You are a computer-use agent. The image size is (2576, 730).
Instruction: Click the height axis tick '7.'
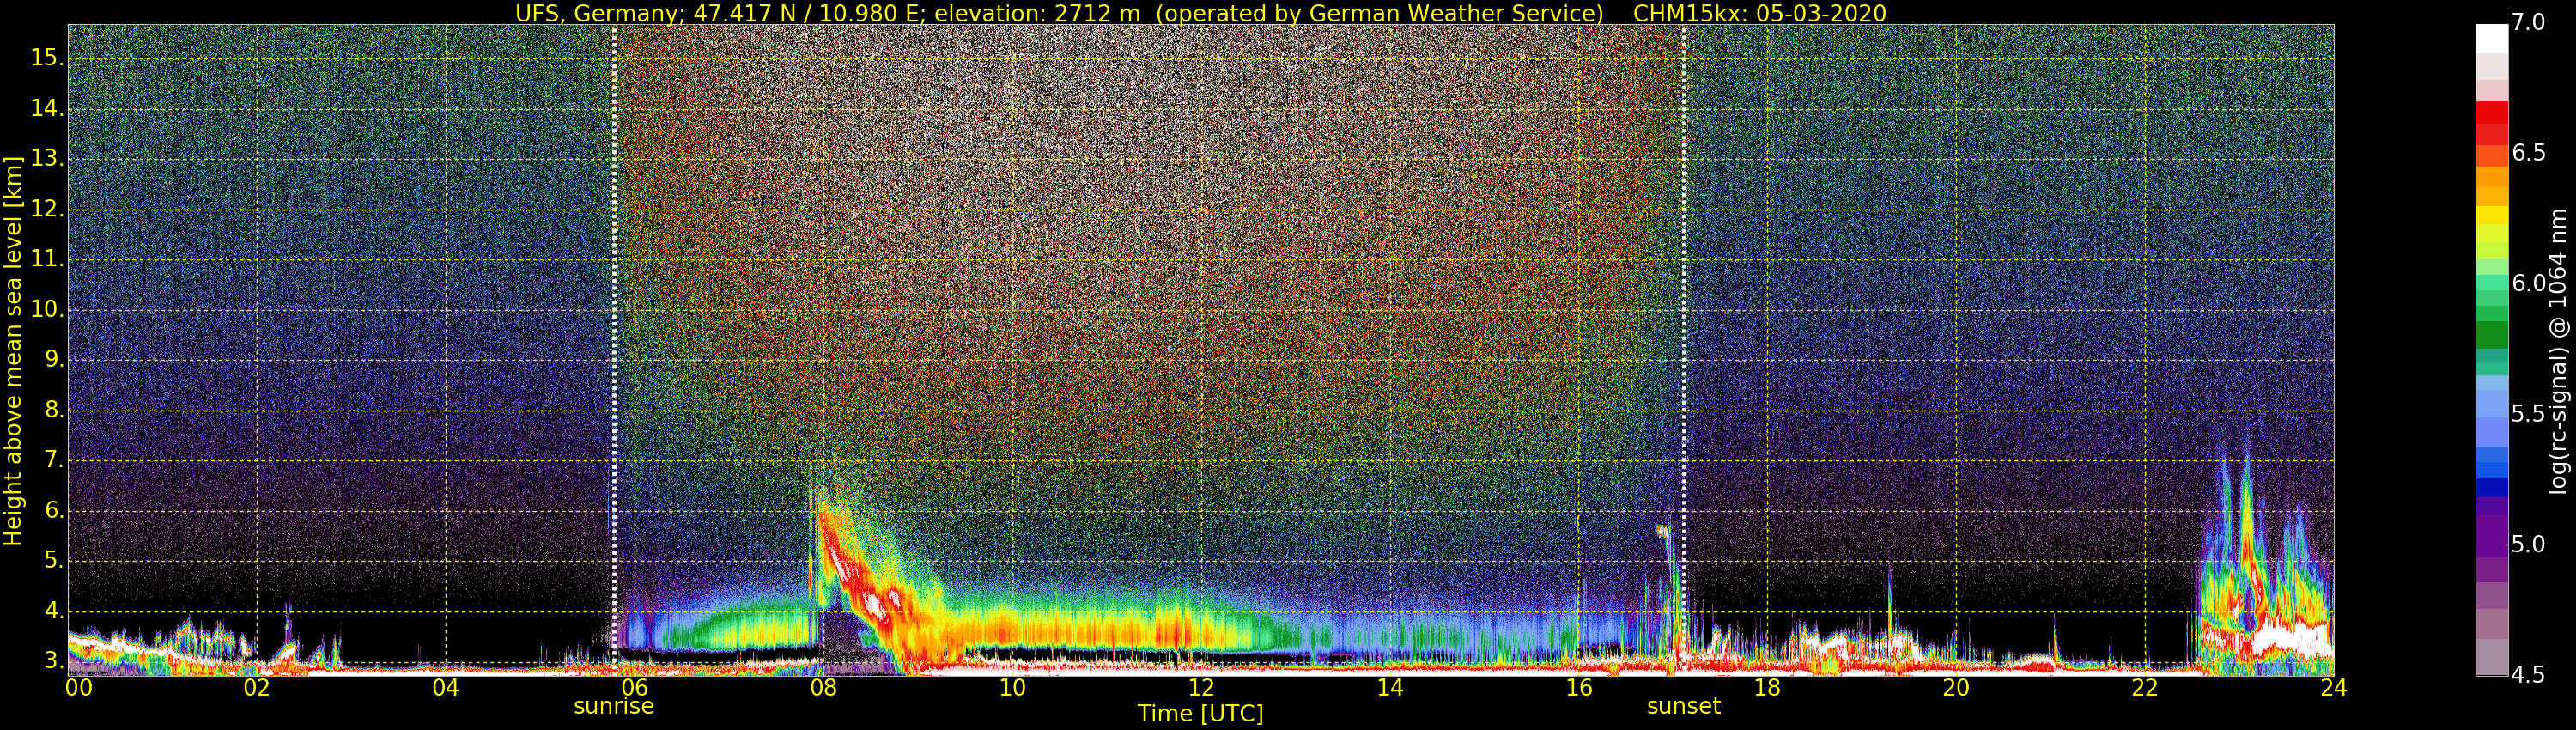54,460
